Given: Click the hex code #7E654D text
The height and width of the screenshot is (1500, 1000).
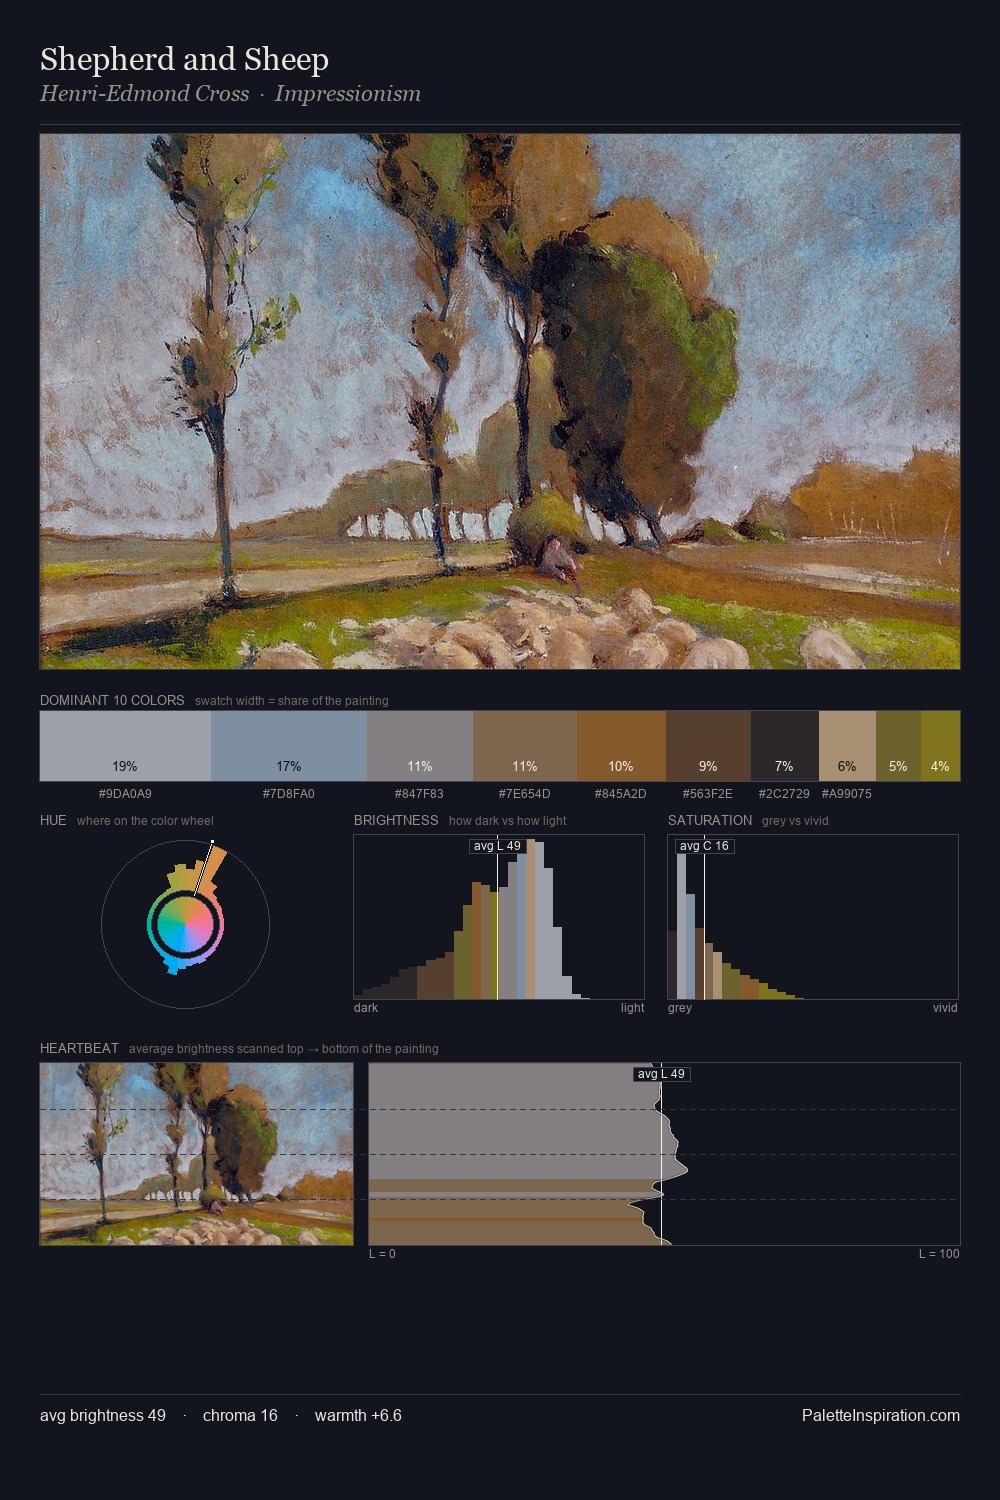Looking at the screenshot, I should (x=525, y=794).
